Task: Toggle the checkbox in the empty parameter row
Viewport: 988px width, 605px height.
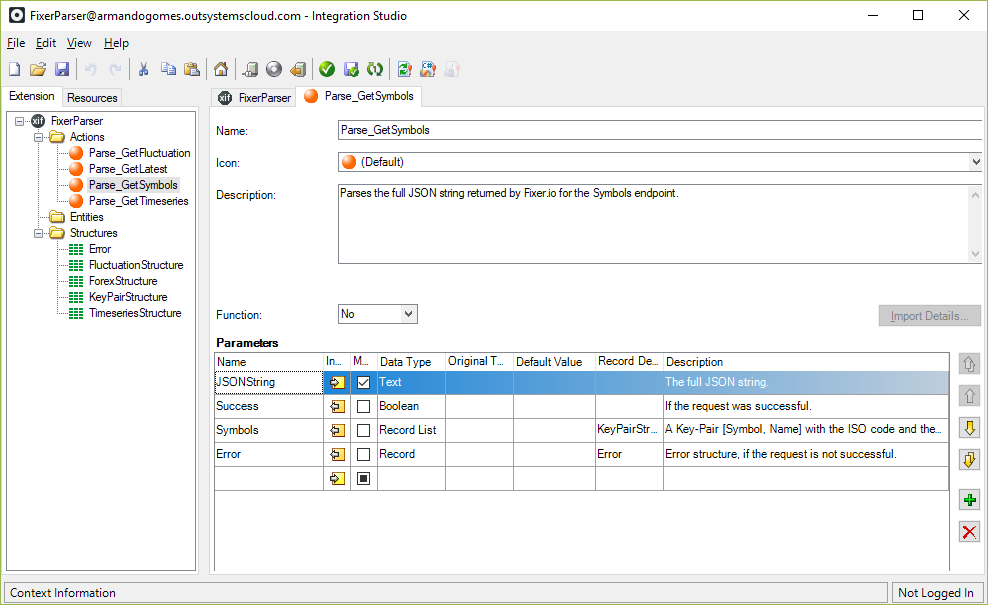Action: pos(363,479)
